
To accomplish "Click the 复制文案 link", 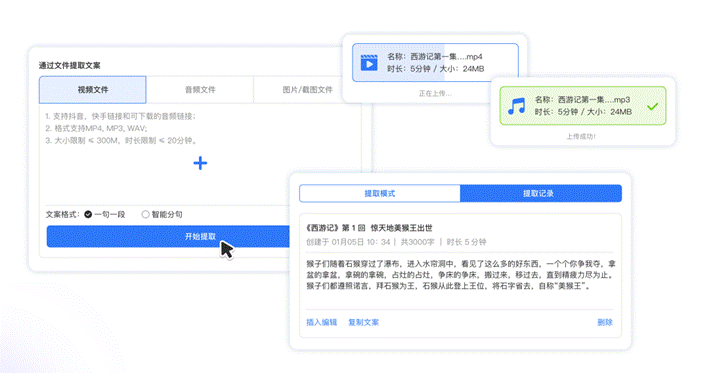I will [364, 322].
